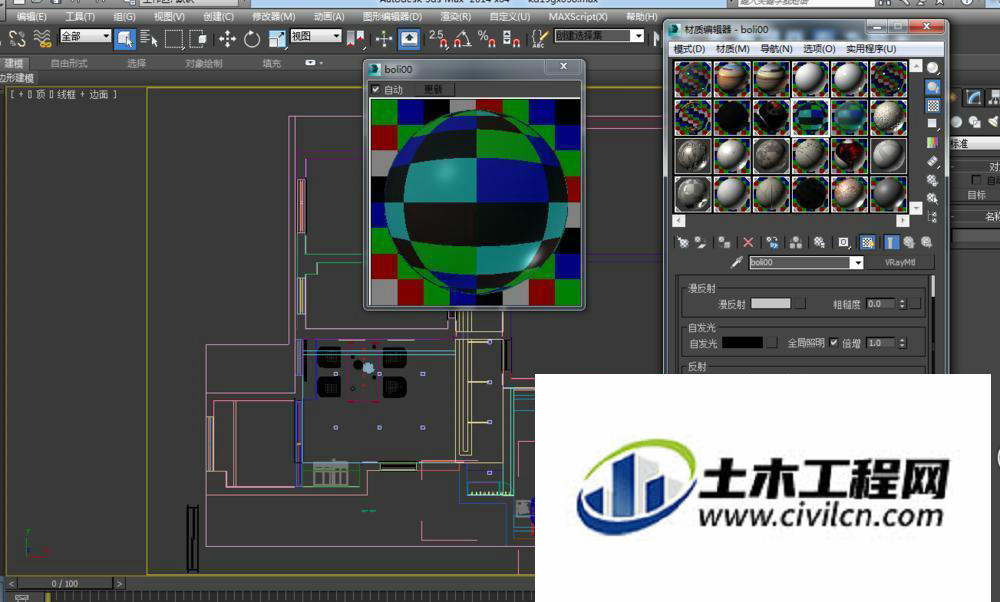Open 模式(D) menu in Material Editor

point(689,48)
